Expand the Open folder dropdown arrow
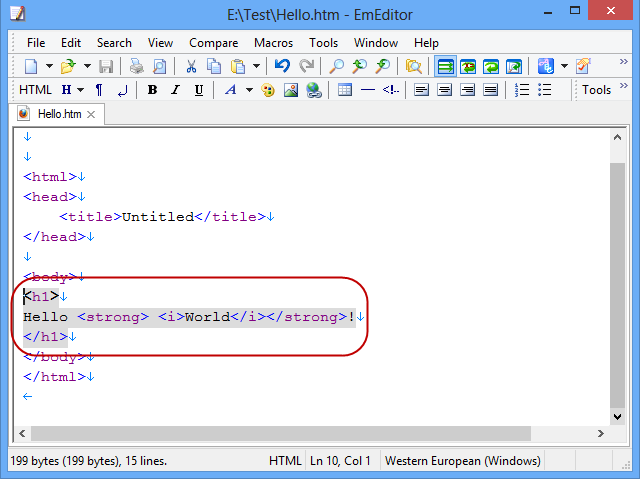This screenshot has width=640, height=480. pyautogui.click(x=86, y=67)
